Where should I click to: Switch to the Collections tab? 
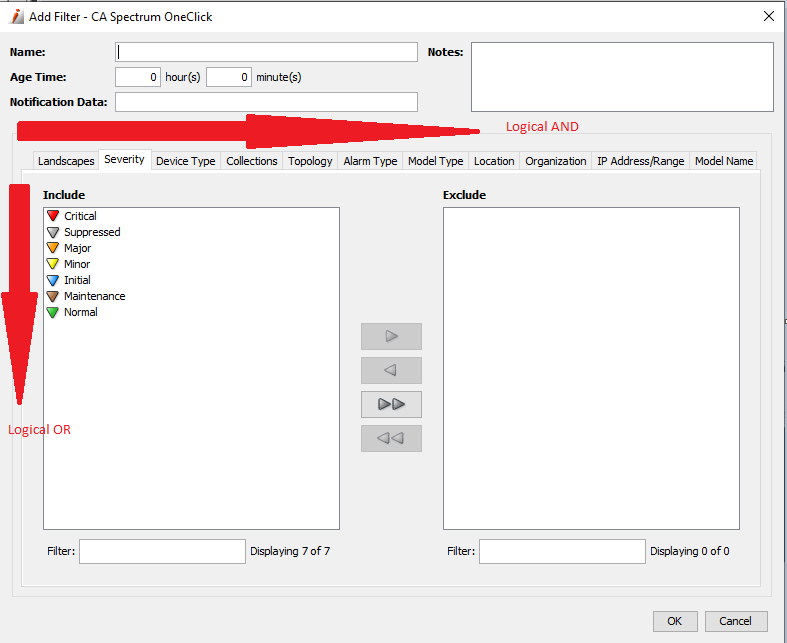click(x=251, y=161)
